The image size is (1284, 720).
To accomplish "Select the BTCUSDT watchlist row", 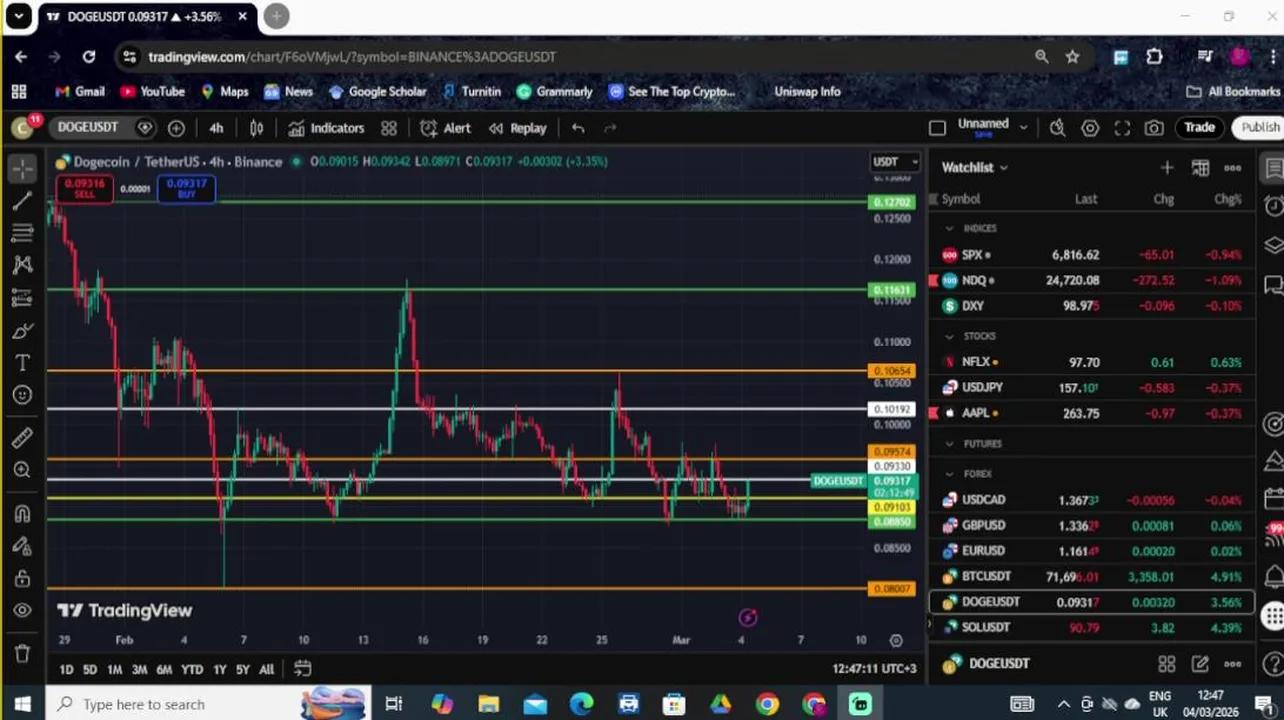I will [x=1092, y=576].
